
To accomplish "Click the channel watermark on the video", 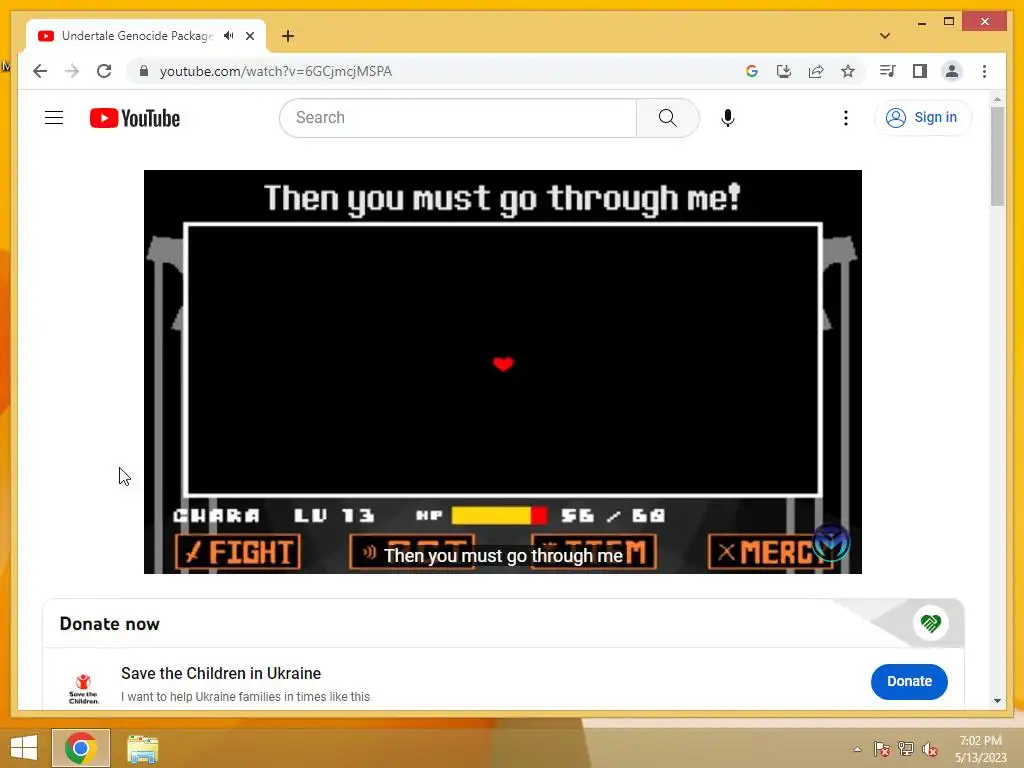I will (831, 543).
